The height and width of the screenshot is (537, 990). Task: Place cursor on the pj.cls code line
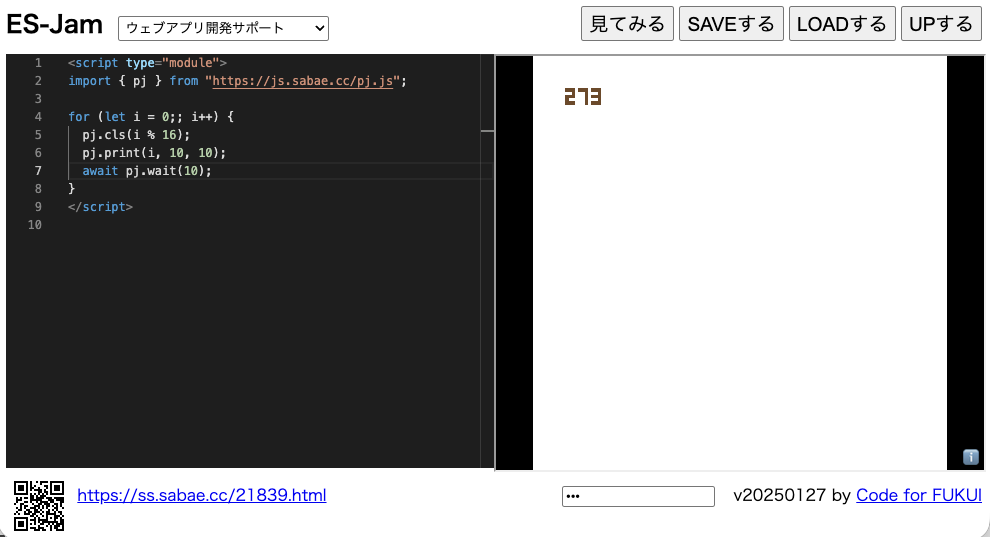coord(135,135)
